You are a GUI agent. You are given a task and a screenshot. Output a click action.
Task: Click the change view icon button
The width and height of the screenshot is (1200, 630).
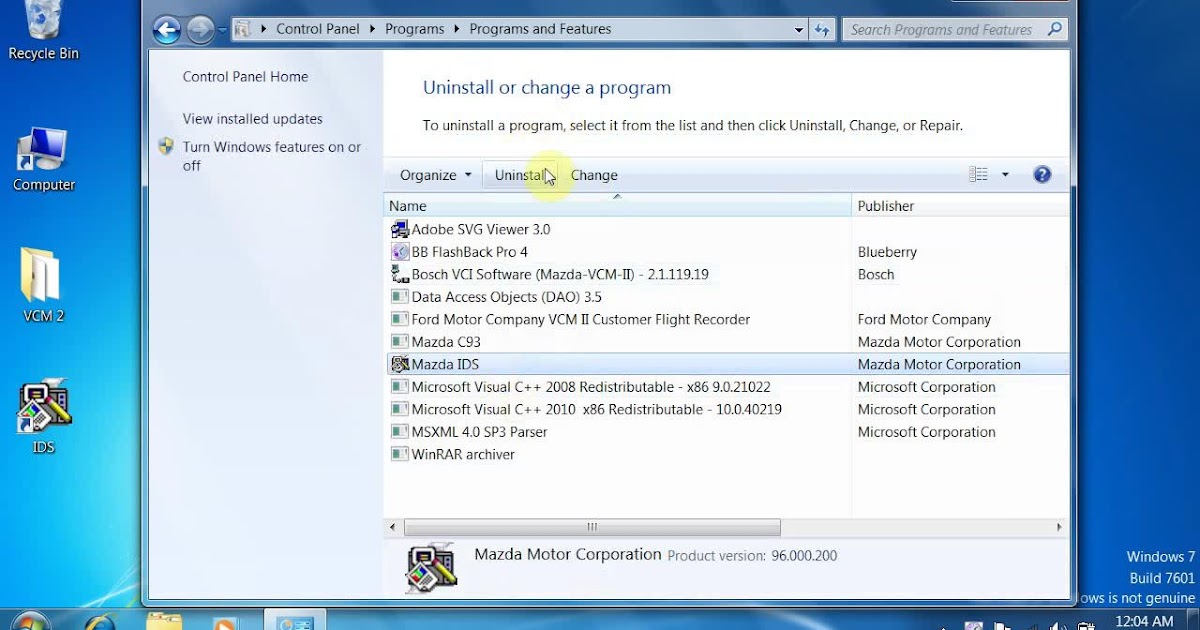click(978, 175)
